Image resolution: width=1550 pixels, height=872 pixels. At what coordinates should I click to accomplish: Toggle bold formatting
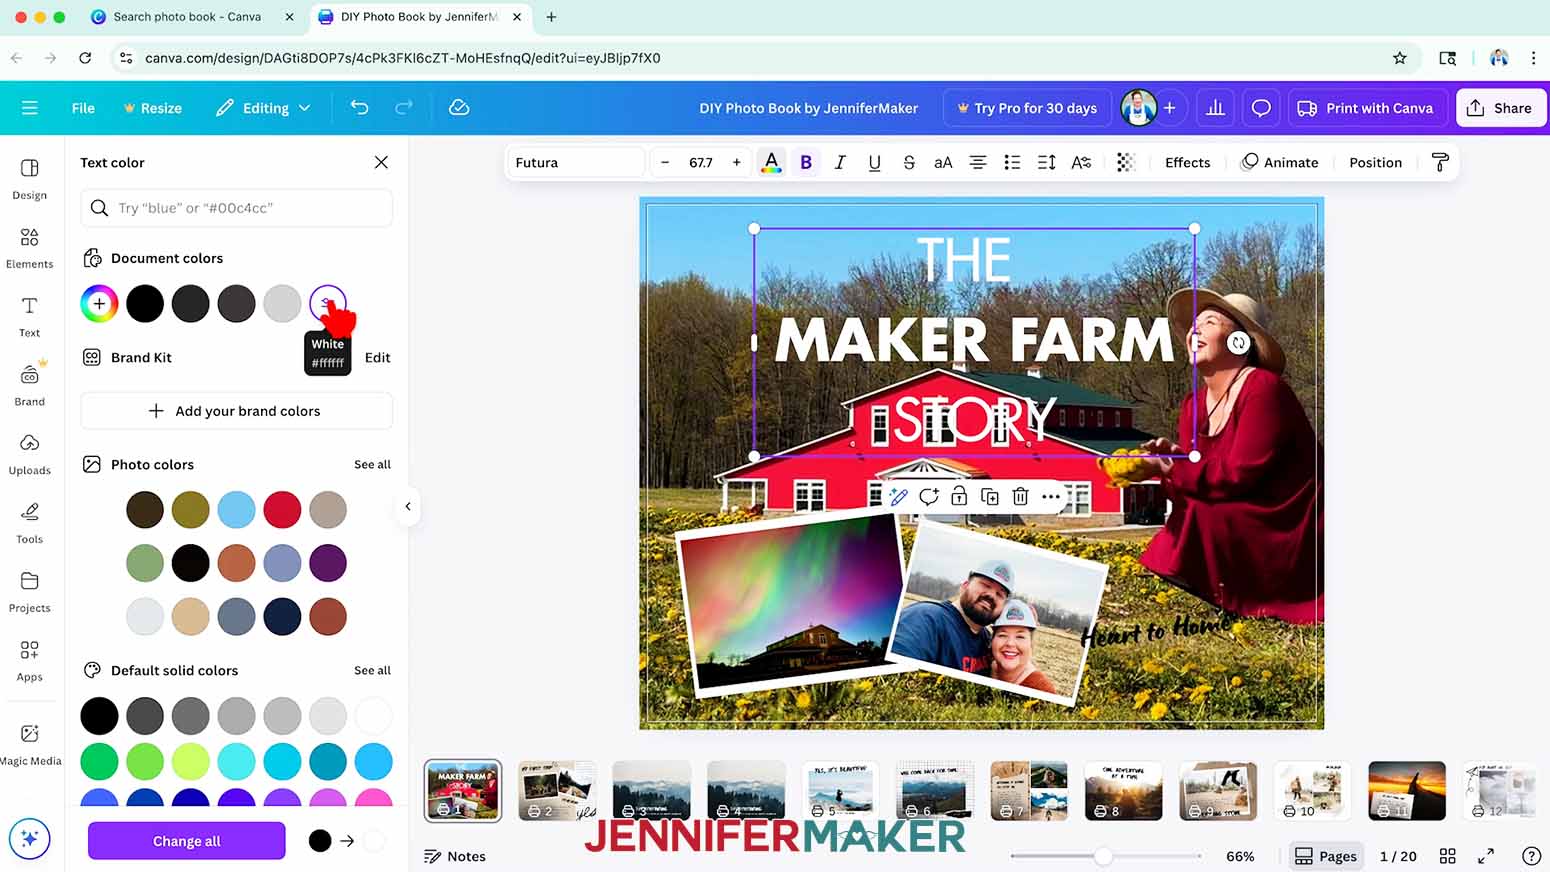(x=806, y=162)
